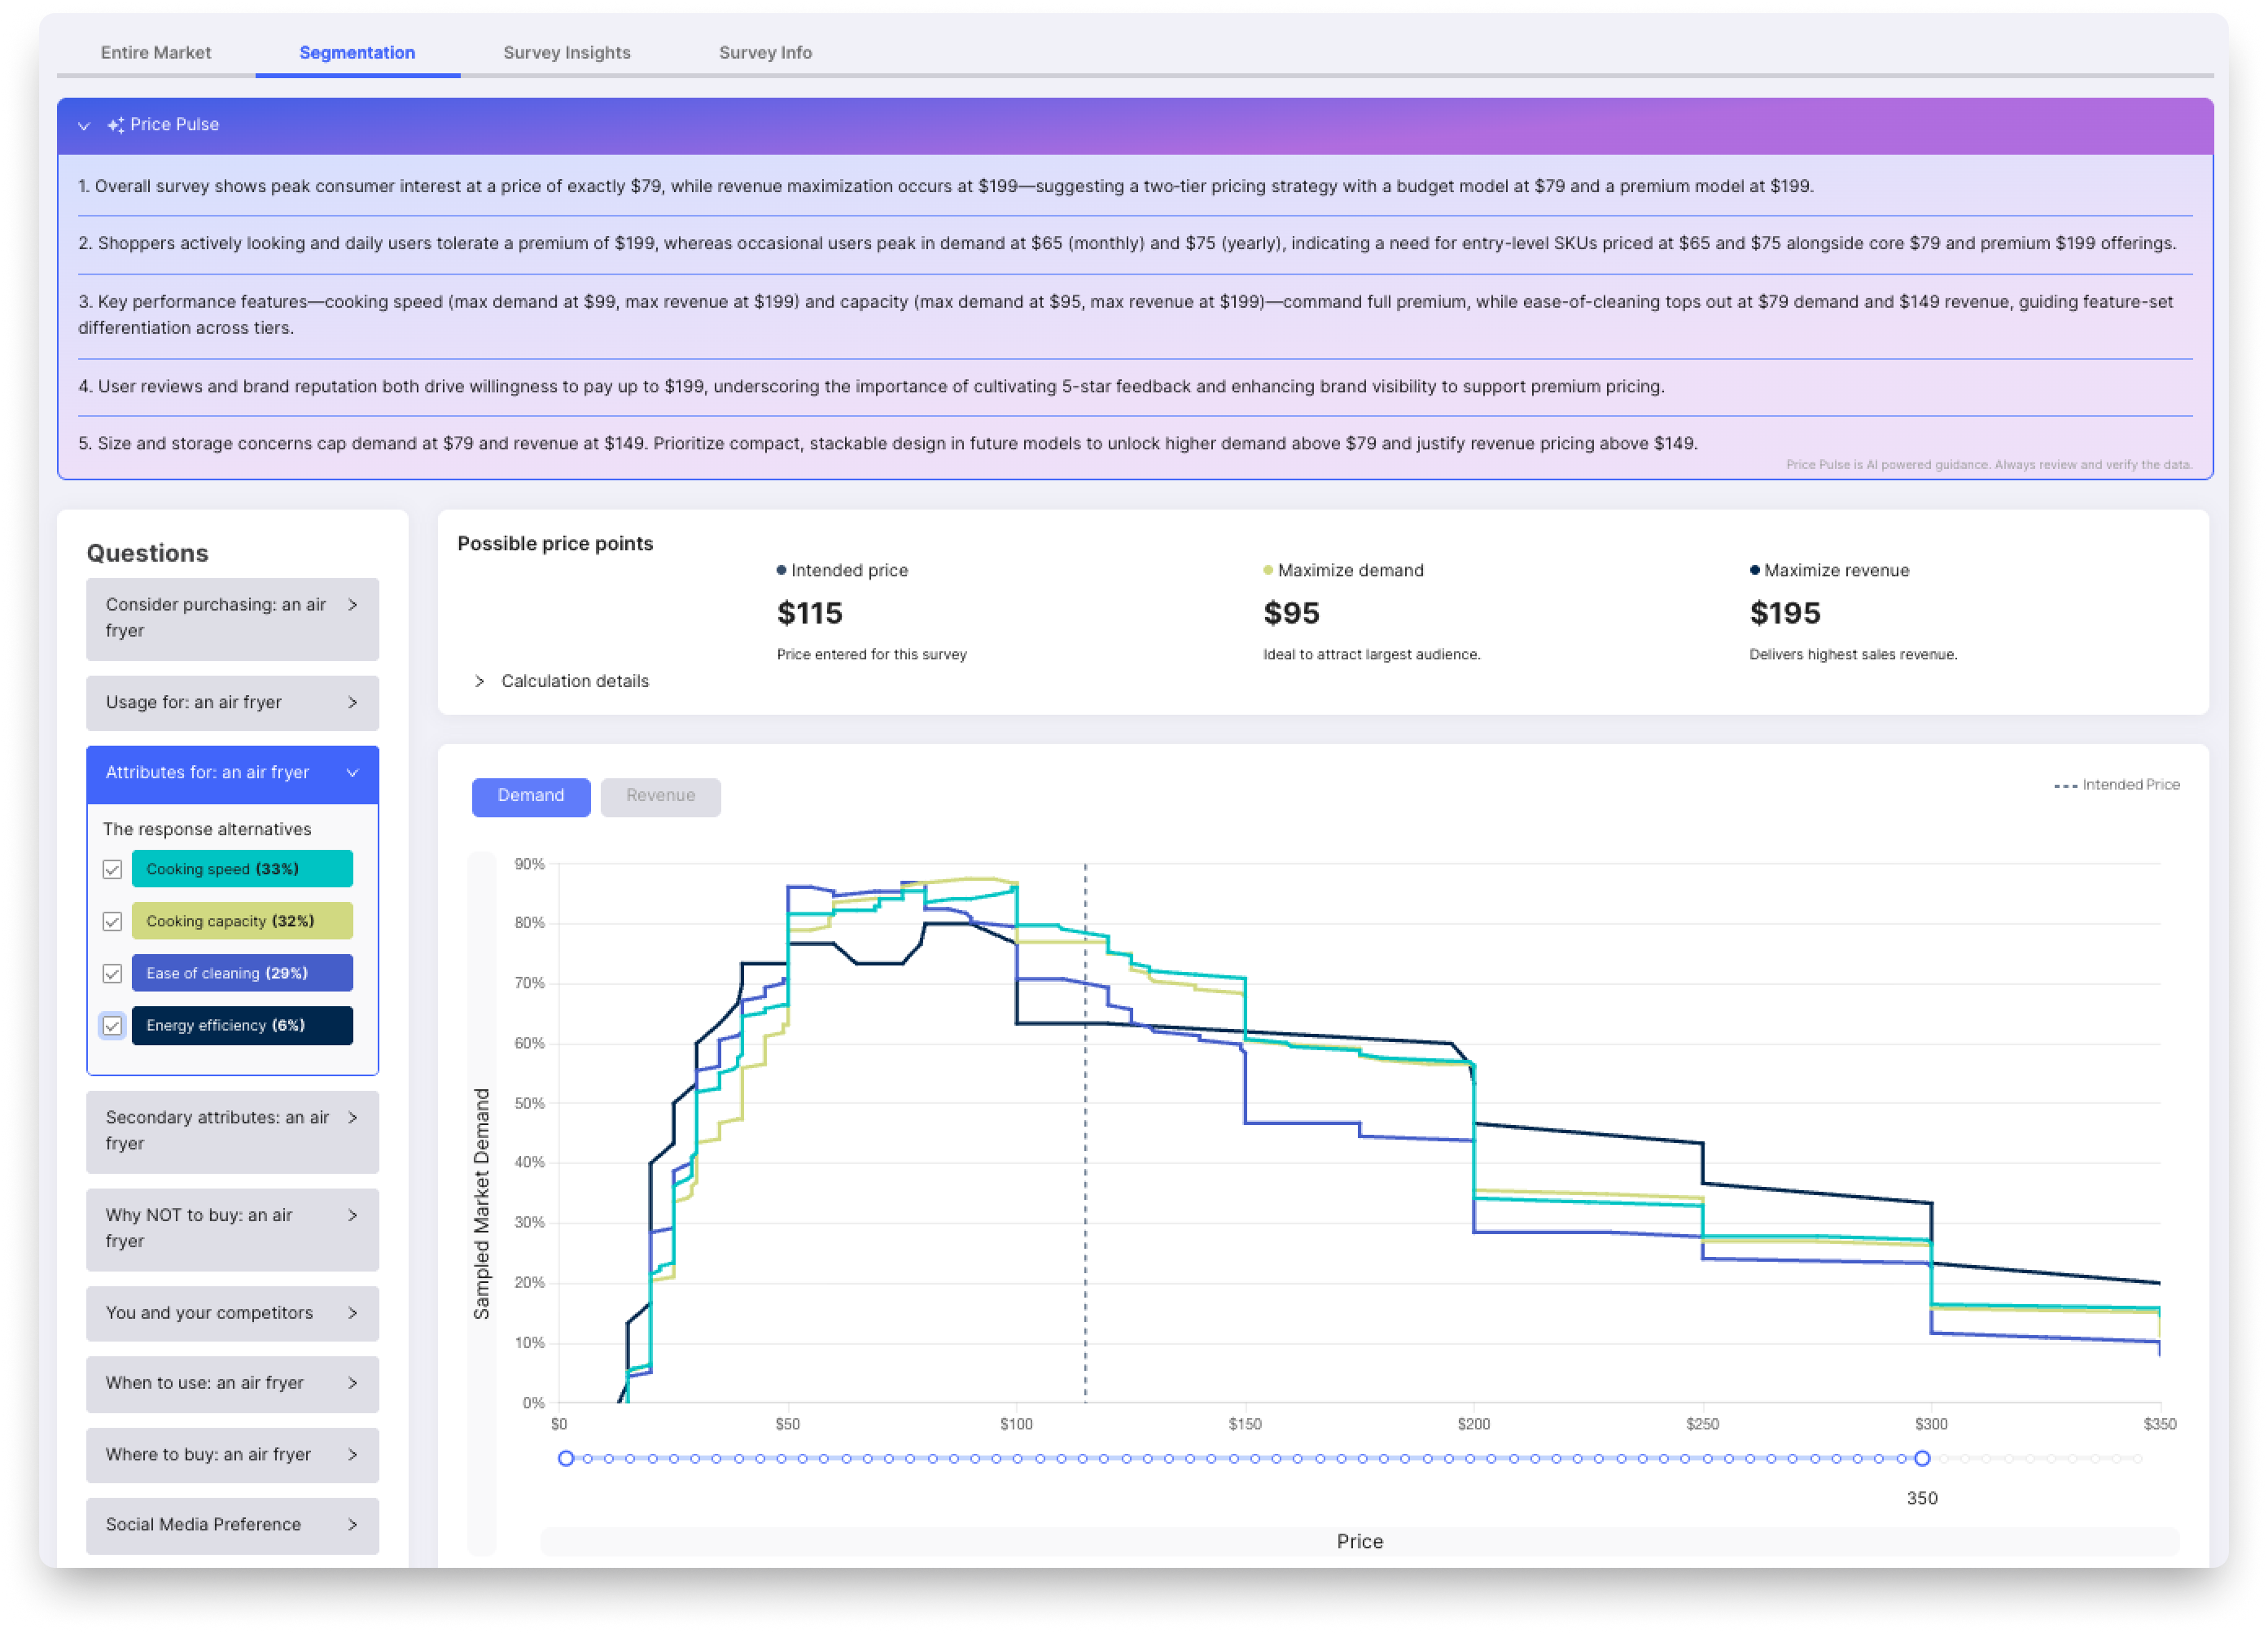Screen dimensions: 2268x1633
Task: Select the Demand chart button
Action: [530, 796]
